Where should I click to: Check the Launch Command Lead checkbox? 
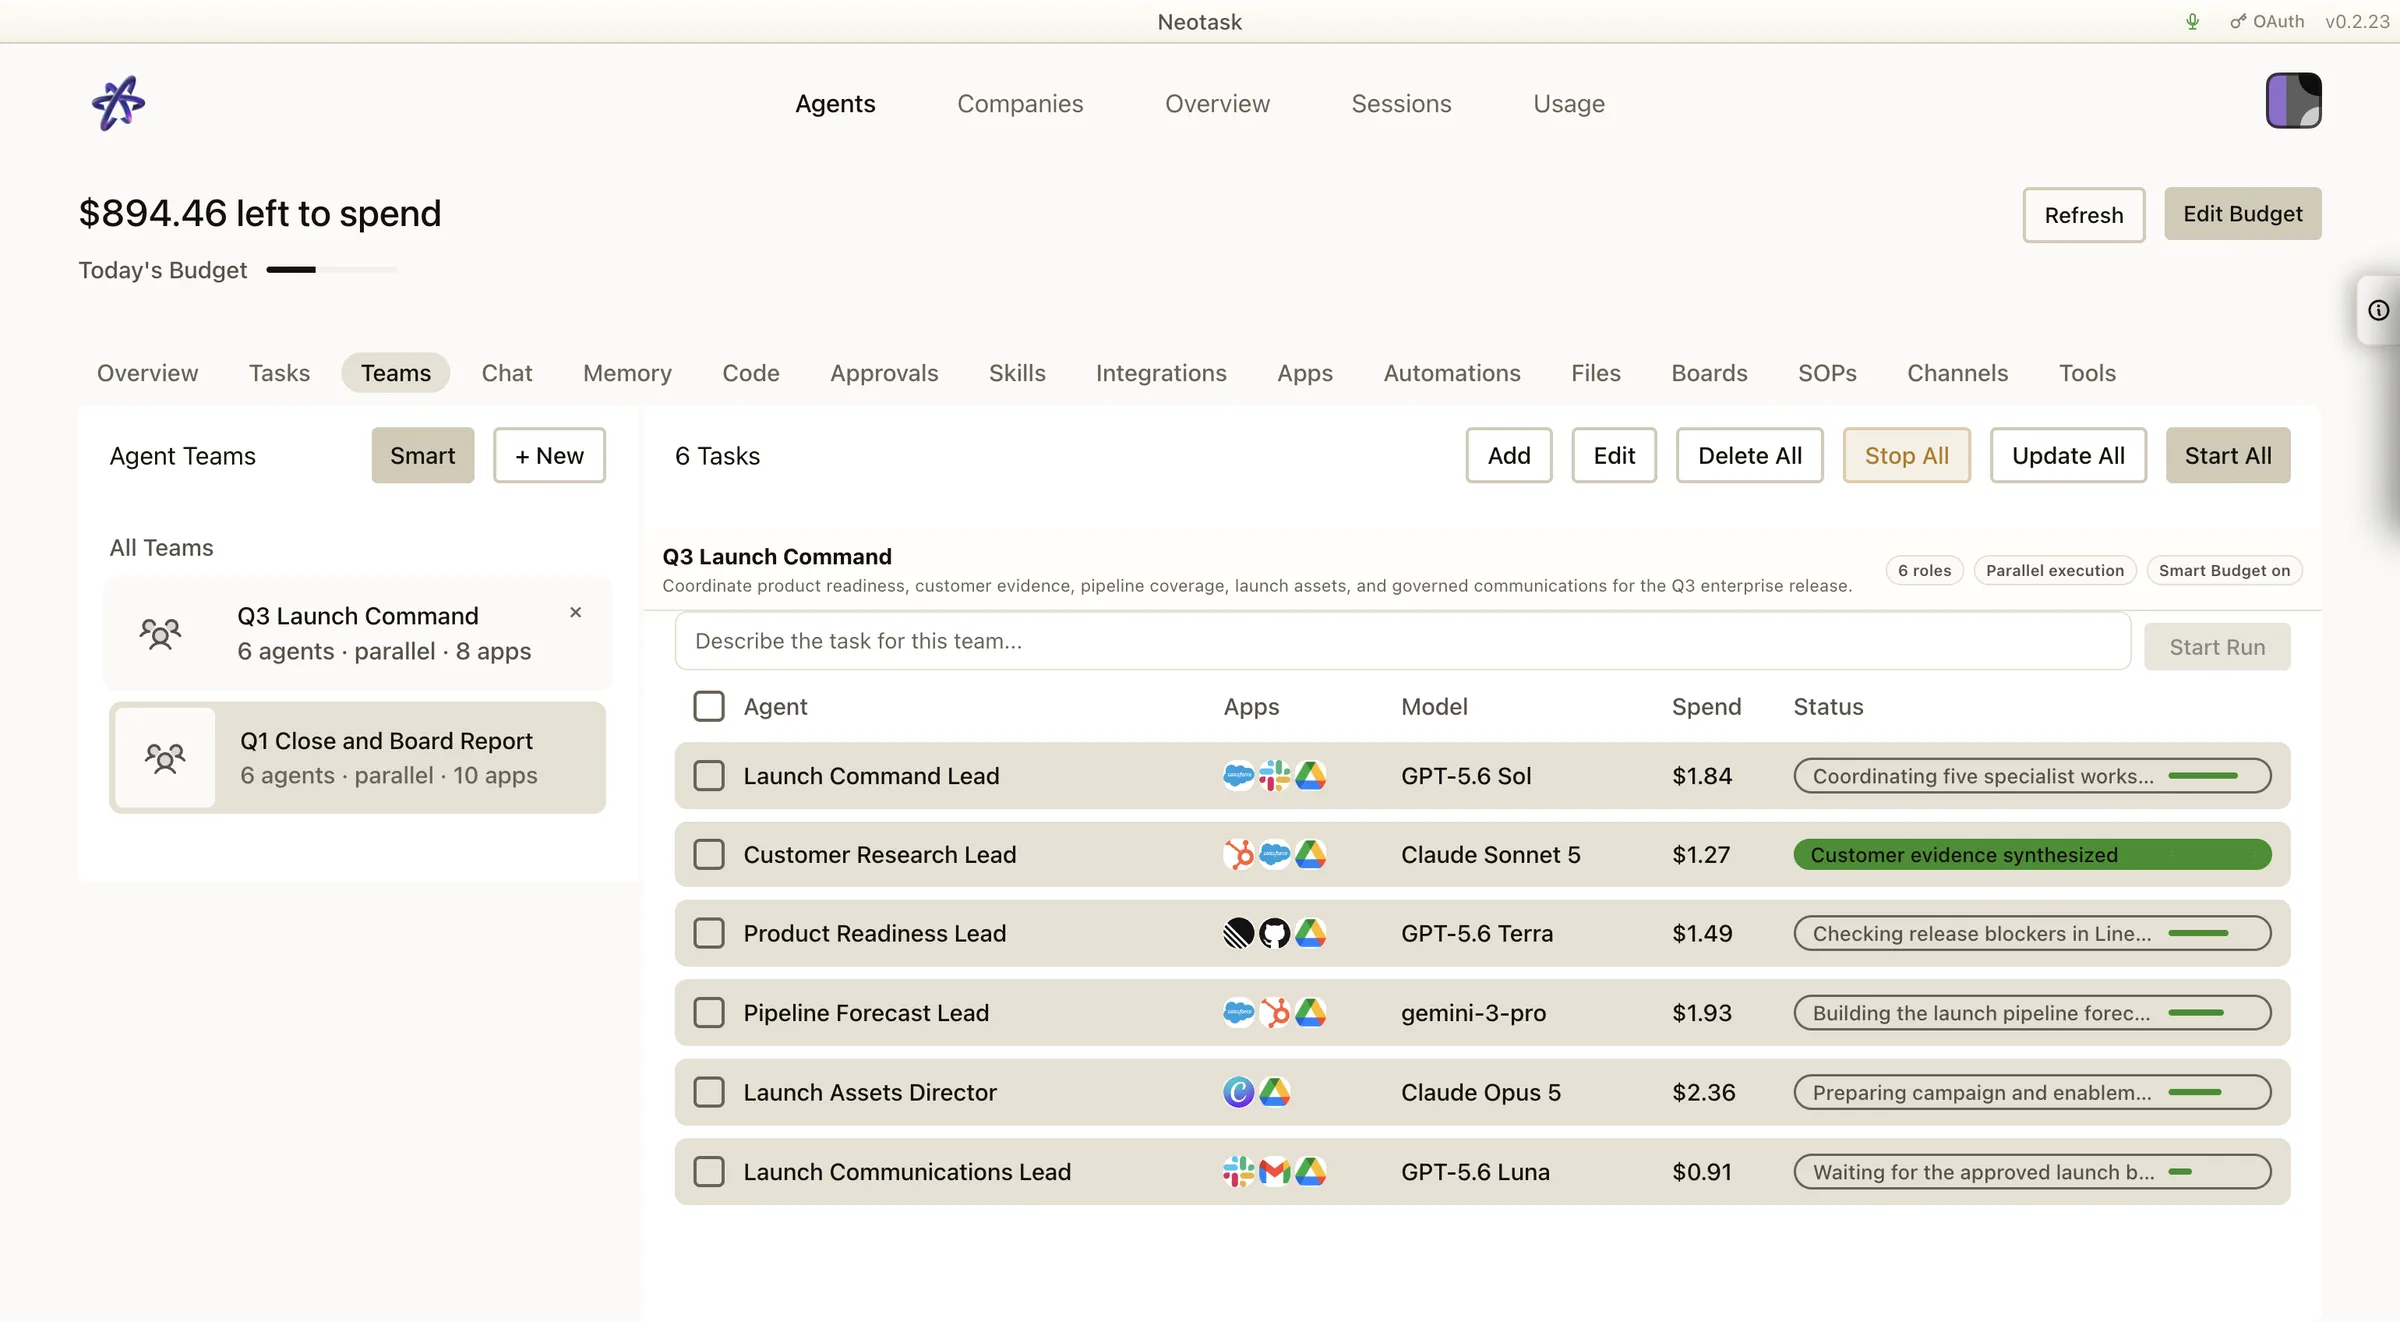pyautogui.click(x=709, y=775)
